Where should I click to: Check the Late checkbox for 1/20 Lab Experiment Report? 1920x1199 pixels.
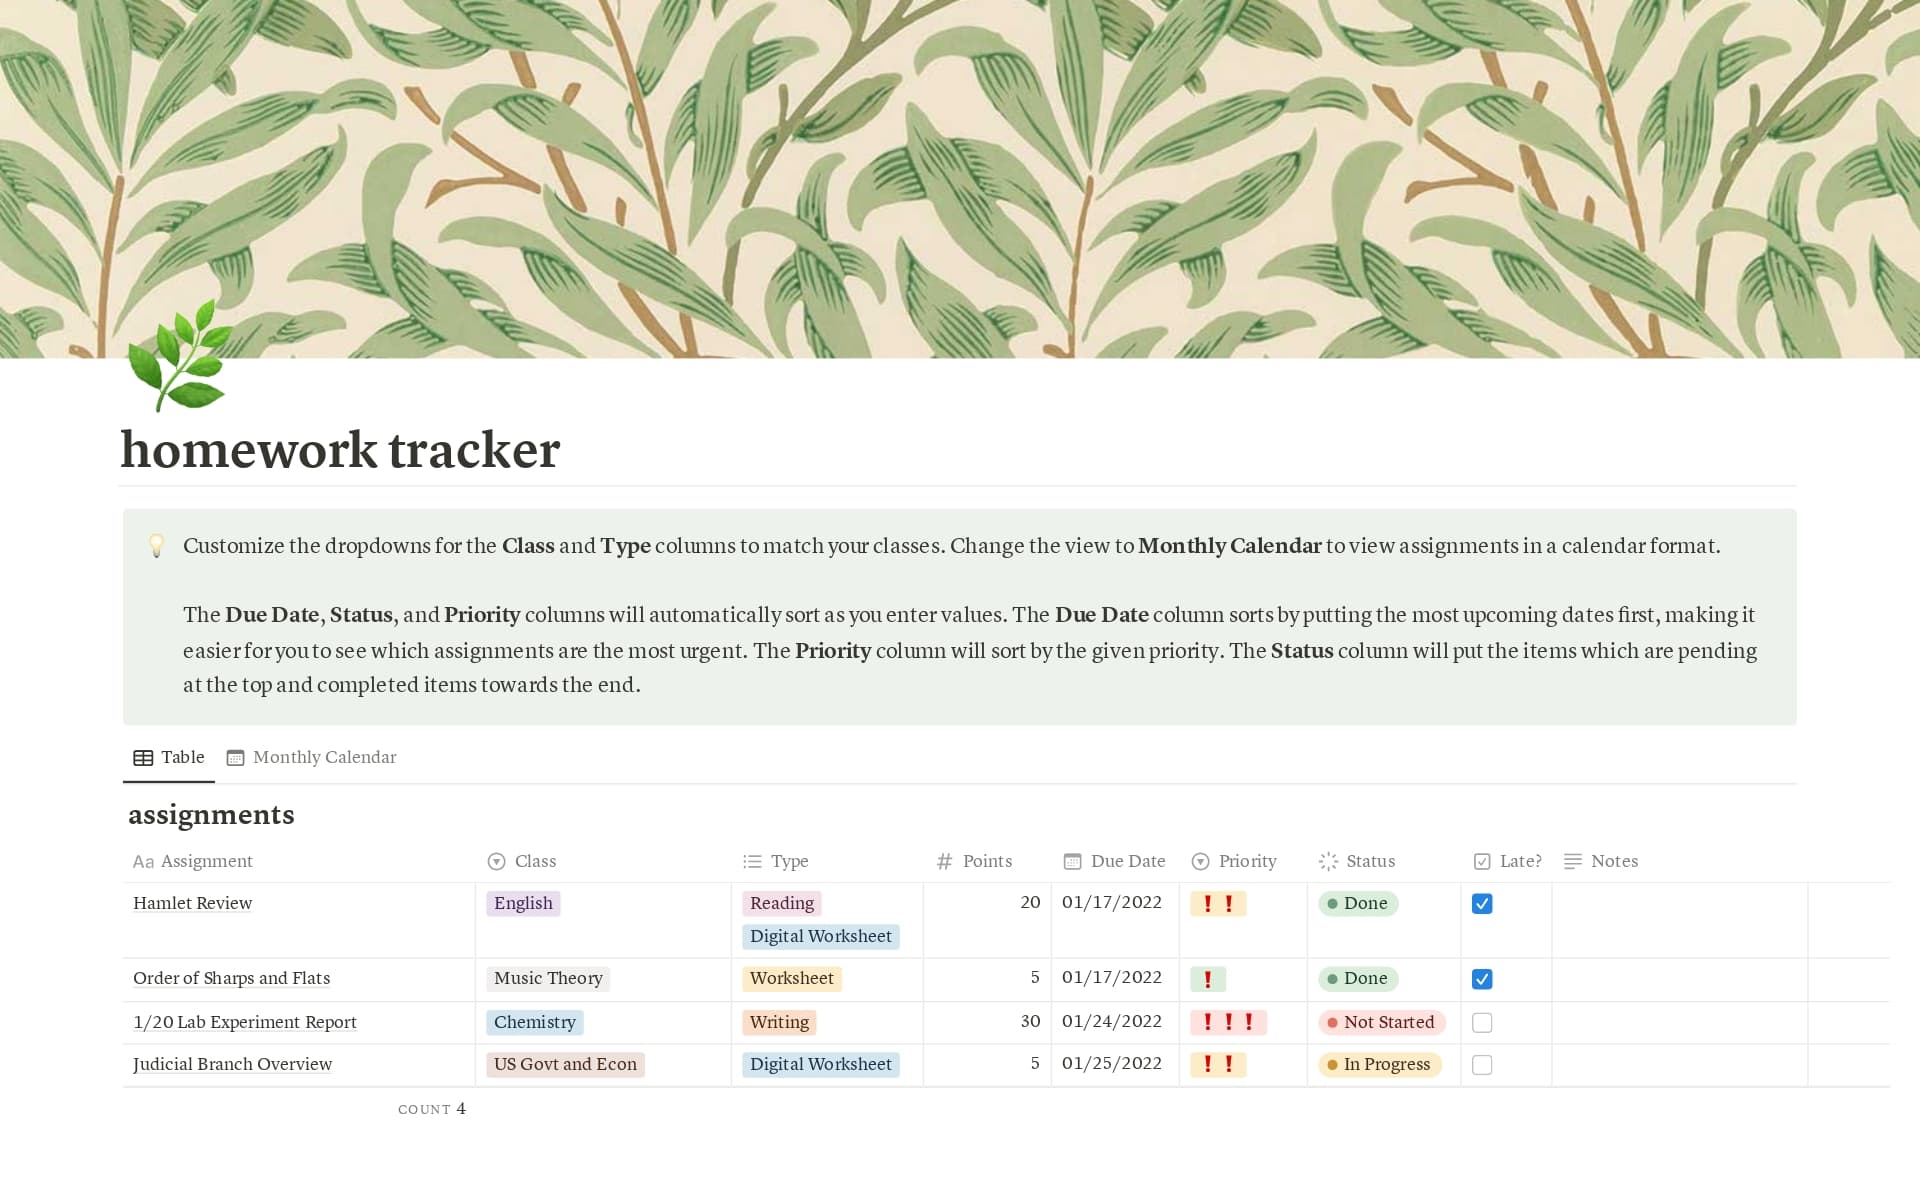point(1483,1022)
